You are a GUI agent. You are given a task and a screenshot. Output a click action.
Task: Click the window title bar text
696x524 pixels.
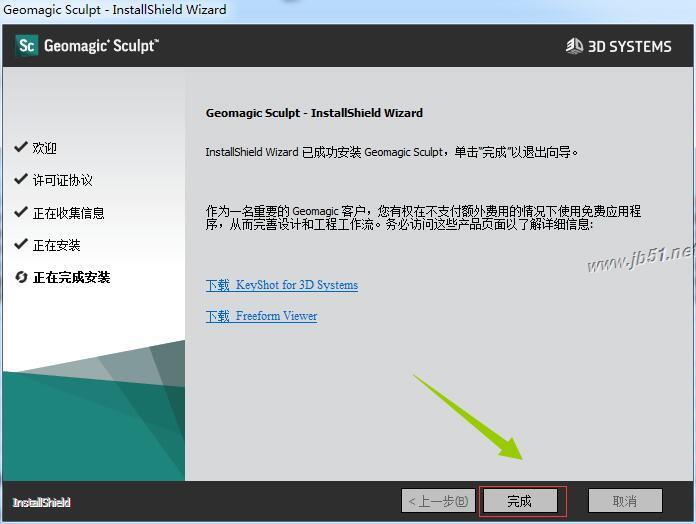pos(115,9)
